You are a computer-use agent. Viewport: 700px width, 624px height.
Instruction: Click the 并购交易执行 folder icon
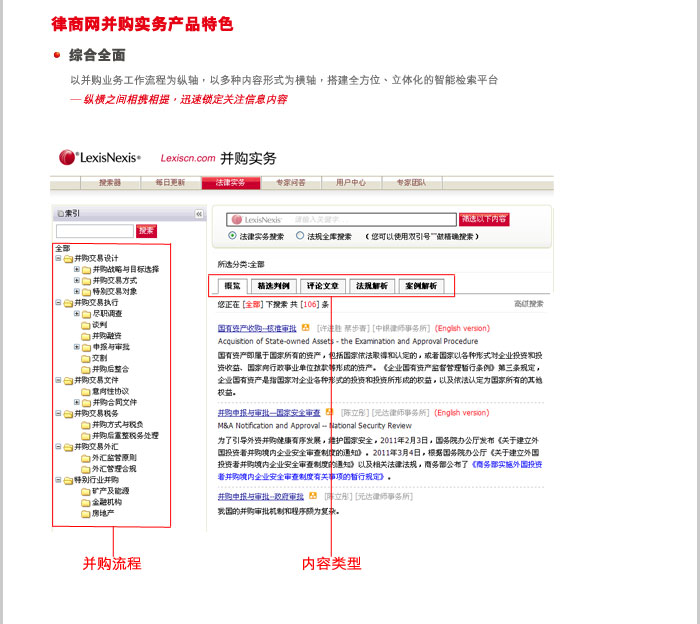(68, 303)
